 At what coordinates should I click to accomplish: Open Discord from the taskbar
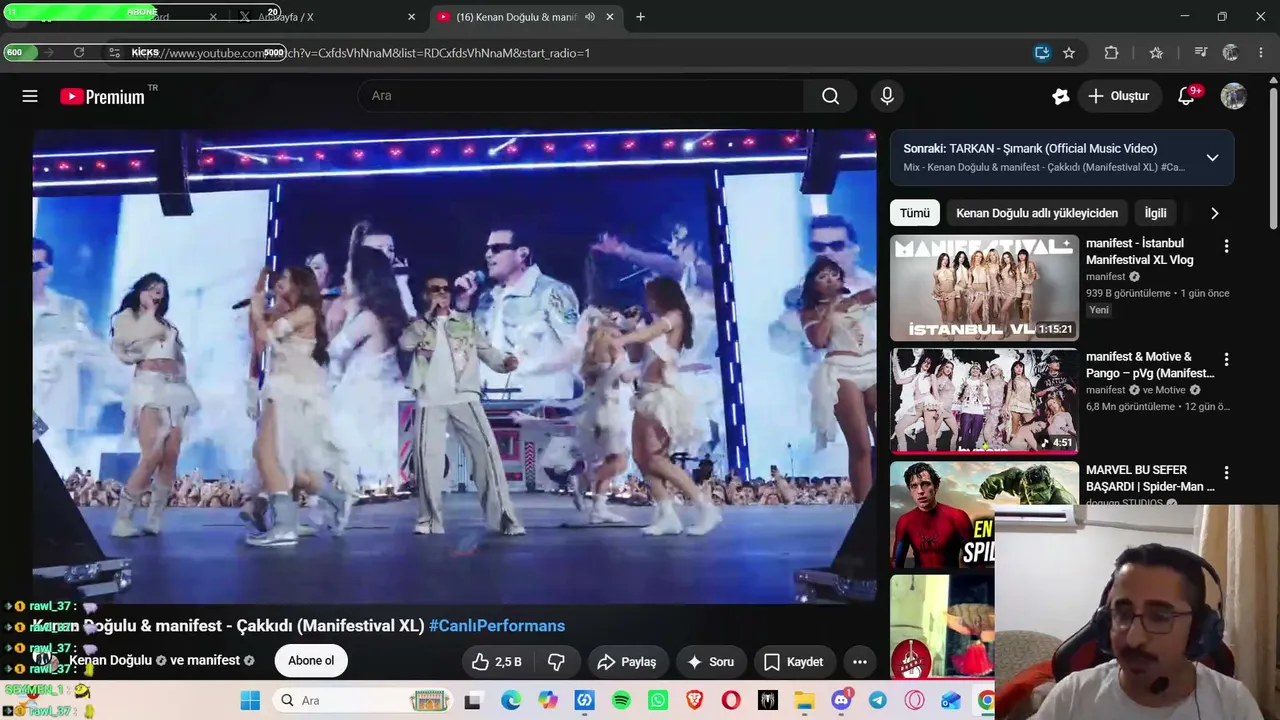click(x=841, y=701)
